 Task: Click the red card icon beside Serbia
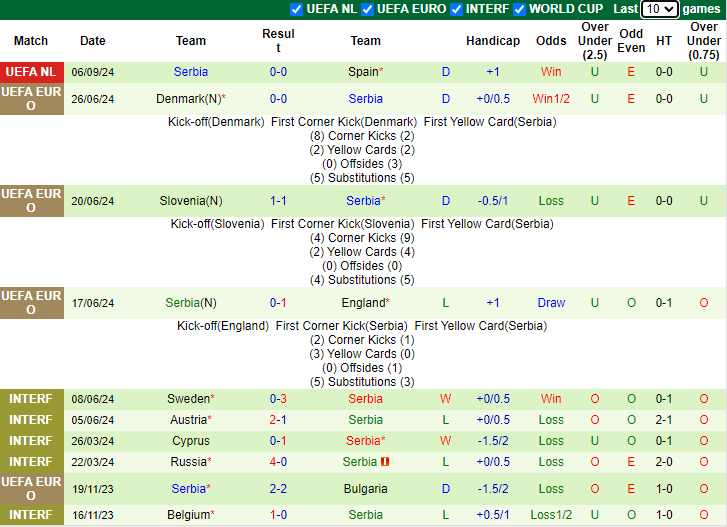[x=385, y=462]
